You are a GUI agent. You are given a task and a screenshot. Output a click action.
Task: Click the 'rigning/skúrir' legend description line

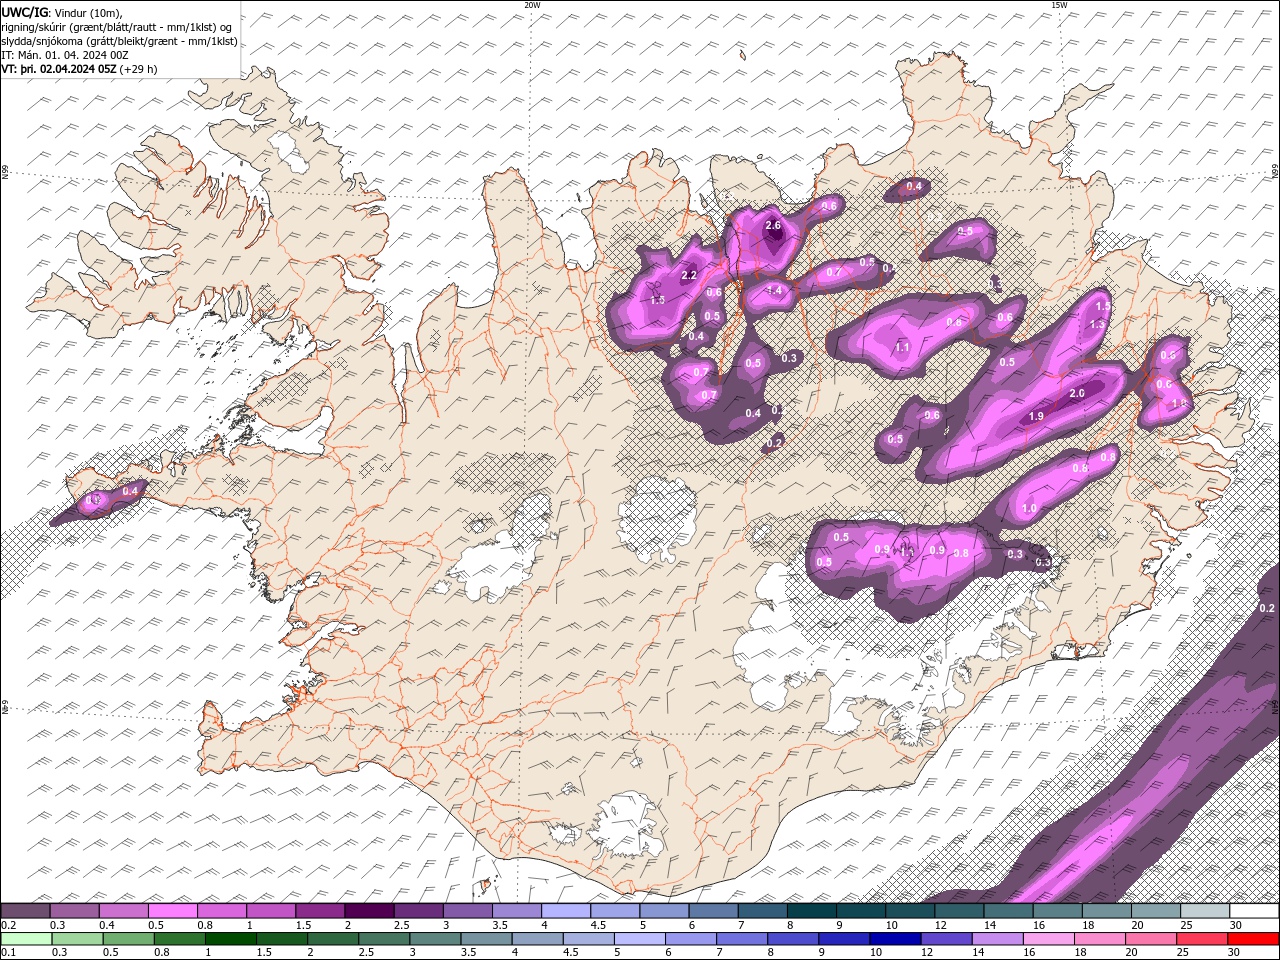pos(117,26)
